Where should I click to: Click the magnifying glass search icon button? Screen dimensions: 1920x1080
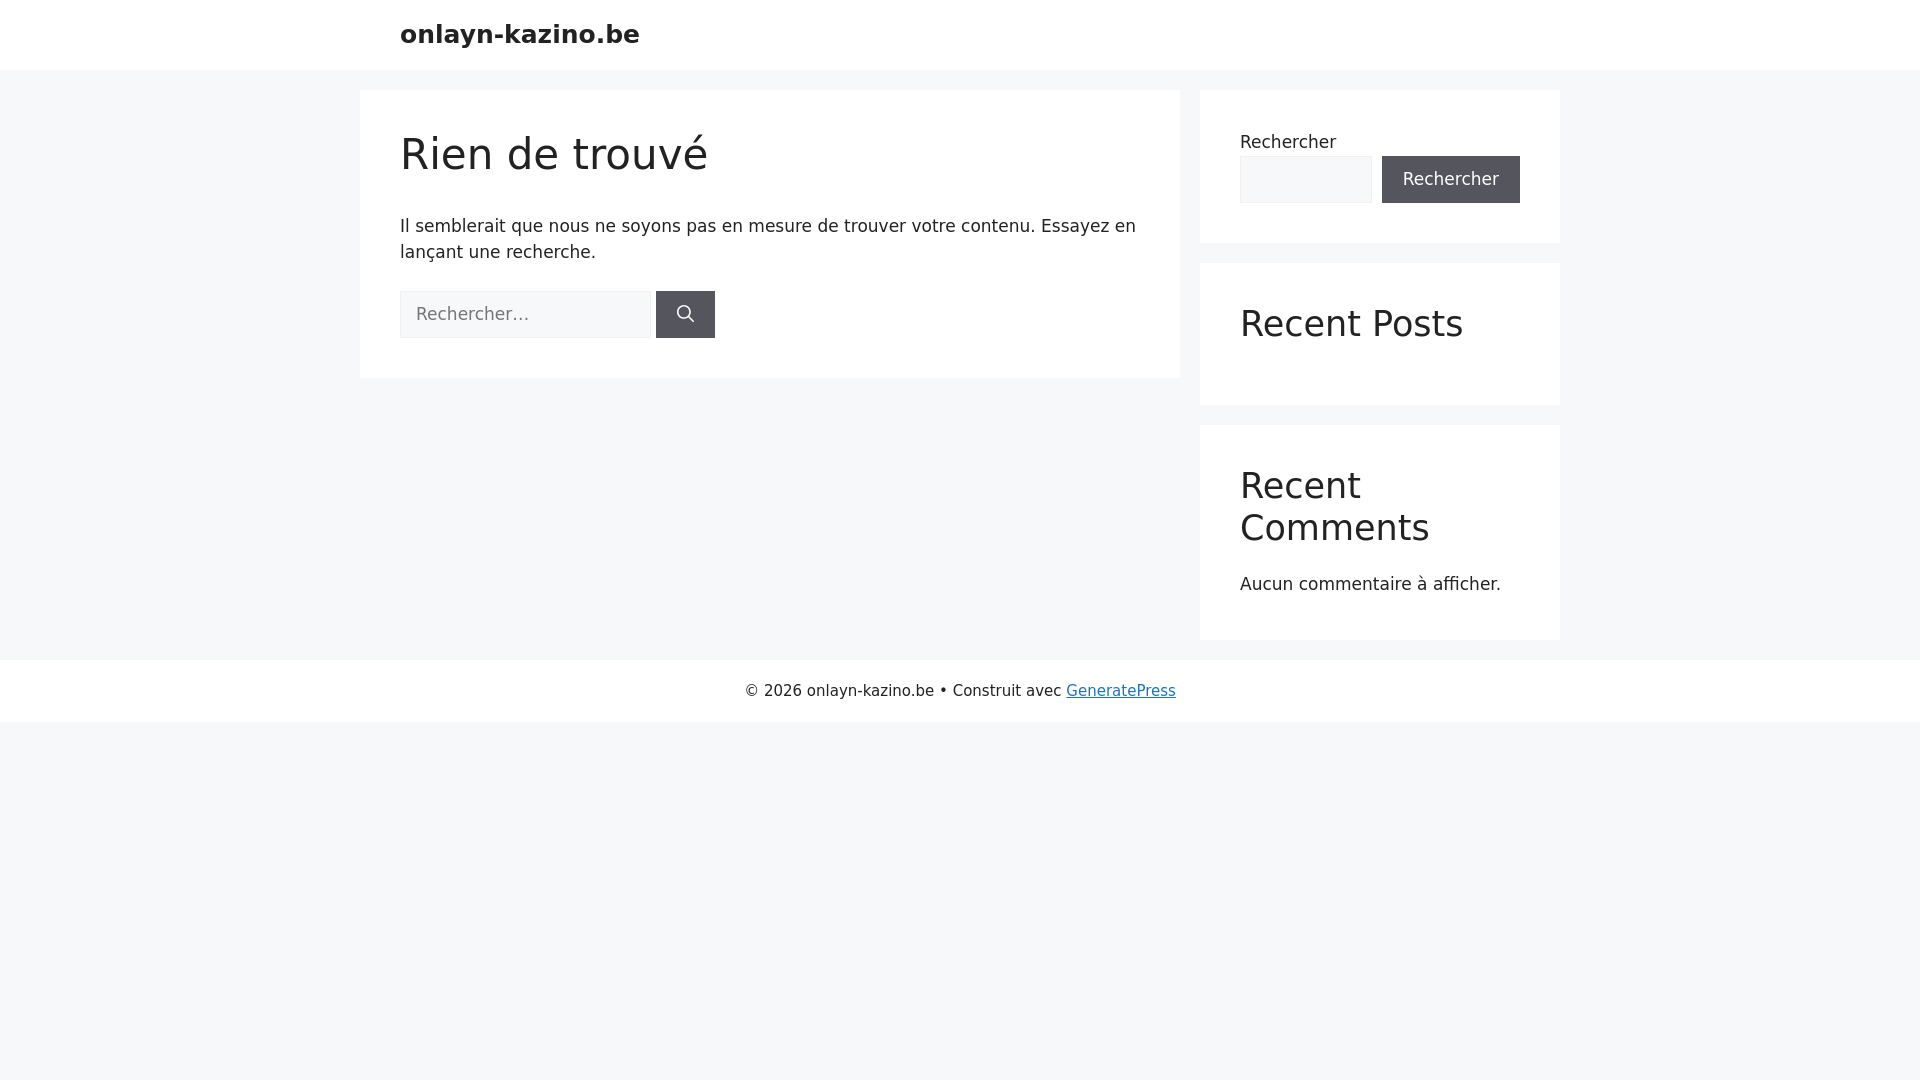coord(685,314)
